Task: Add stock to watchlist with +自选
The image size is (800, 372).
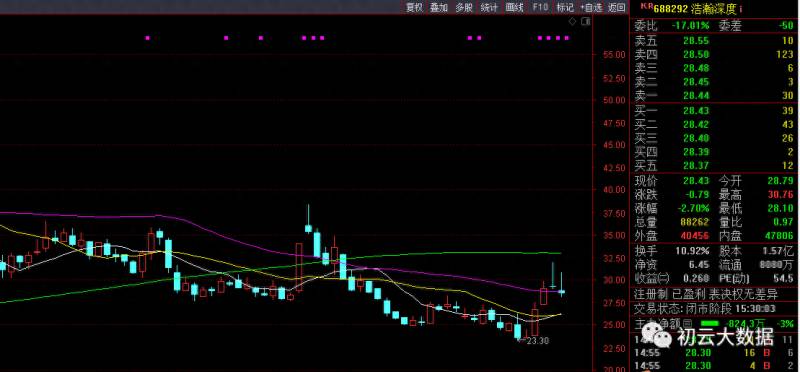Action: click(591, 7)
